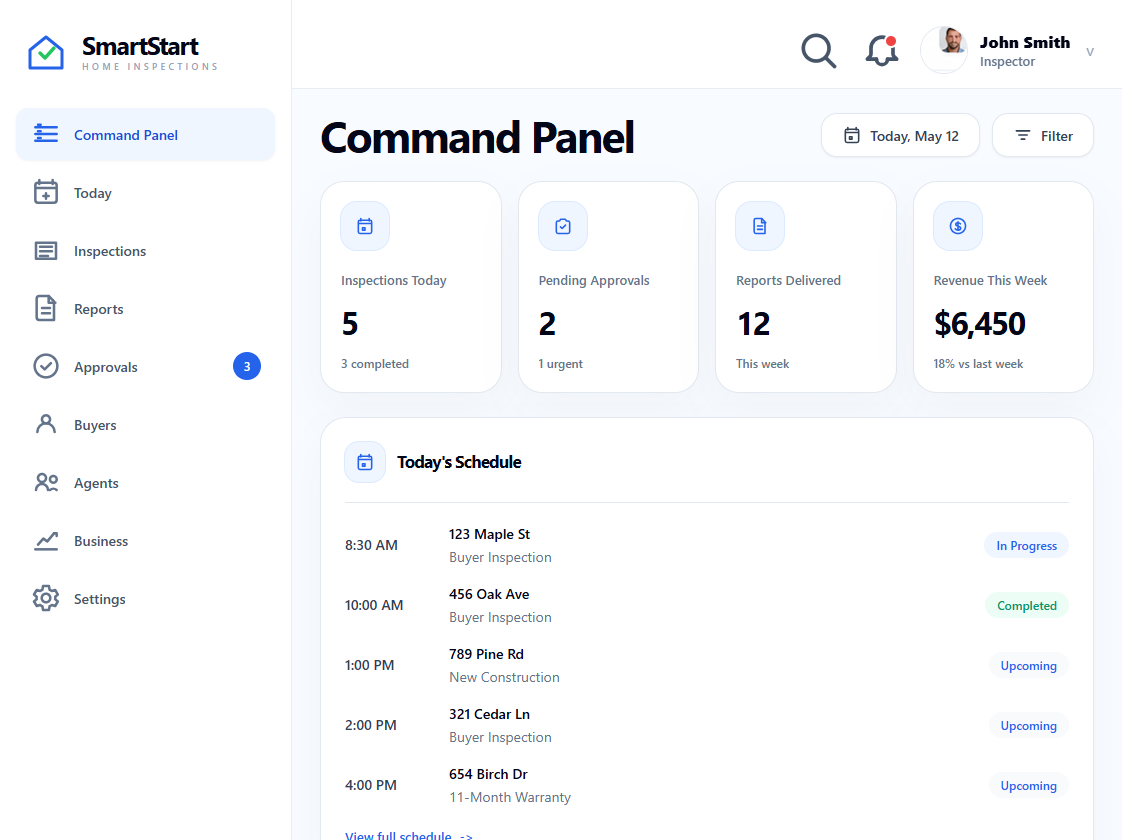Click the Pending Approvals value 2

point(547,324)
